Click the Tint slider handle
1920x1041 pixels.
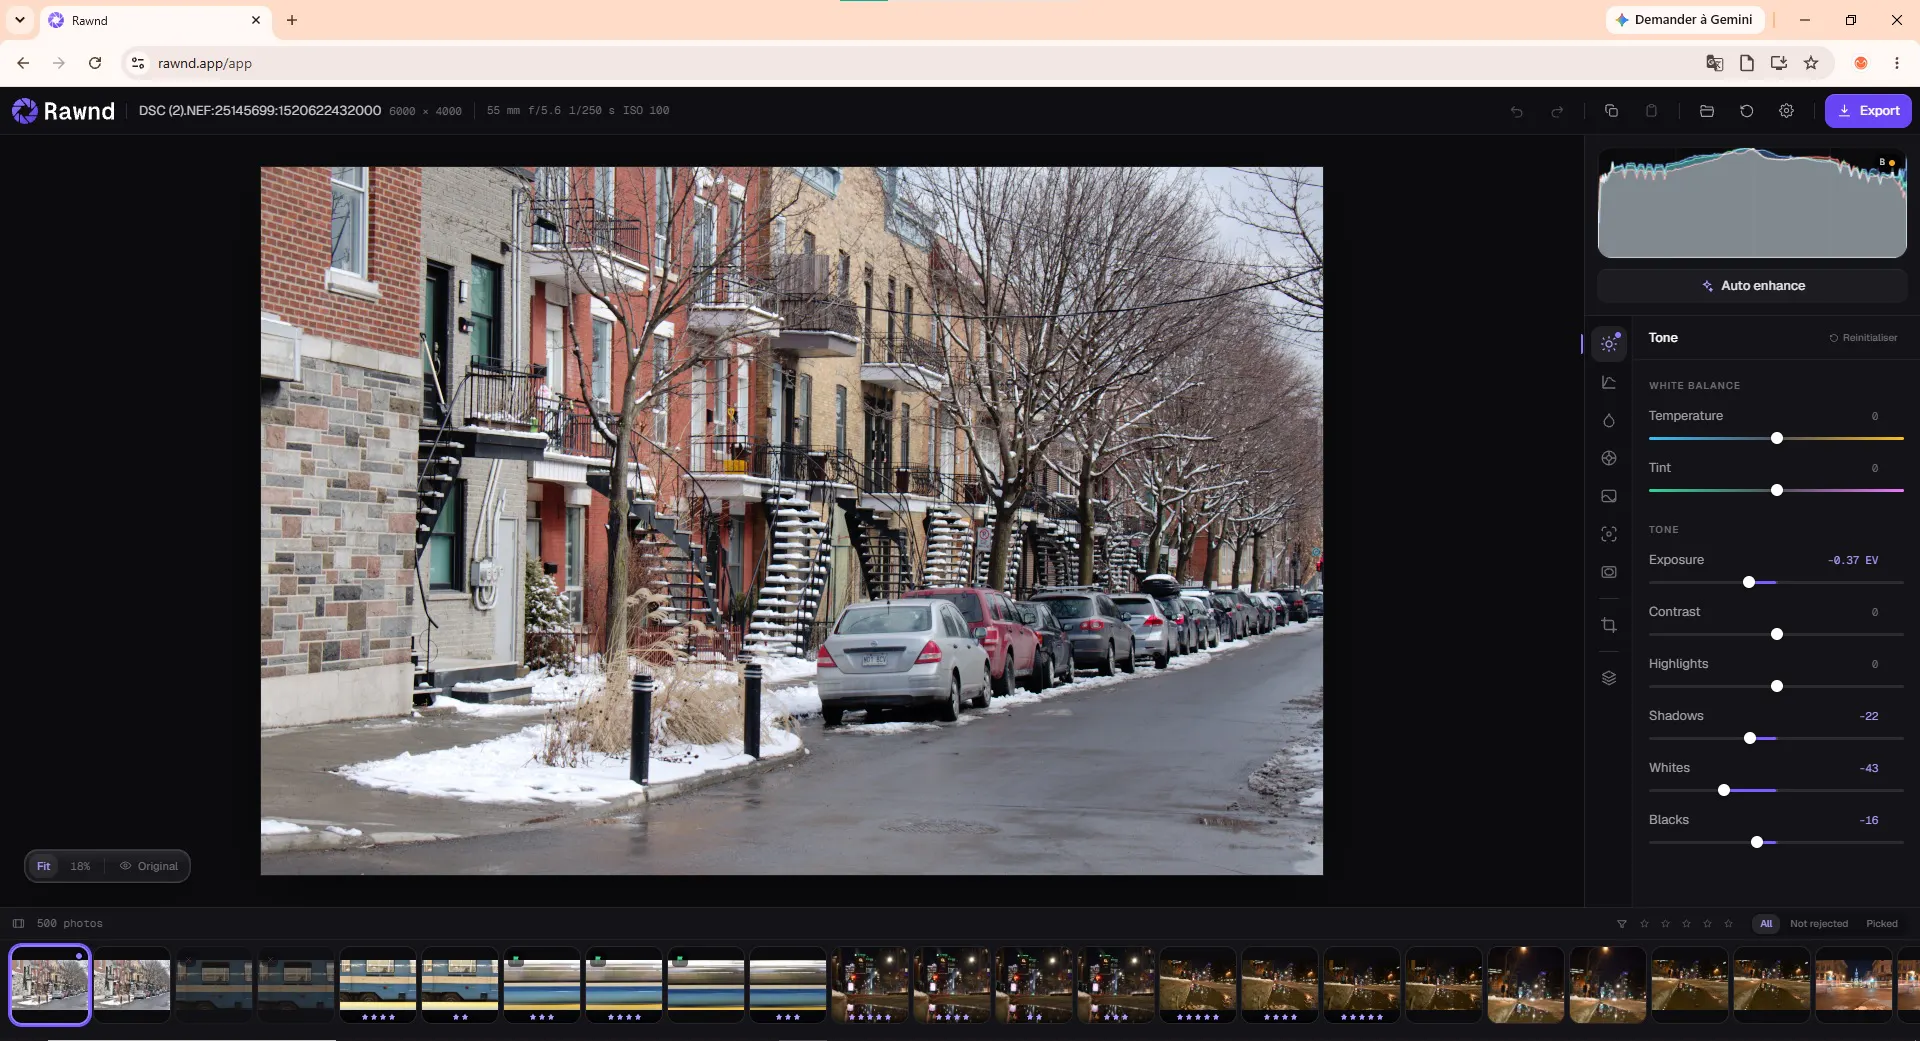[1777, 490]
